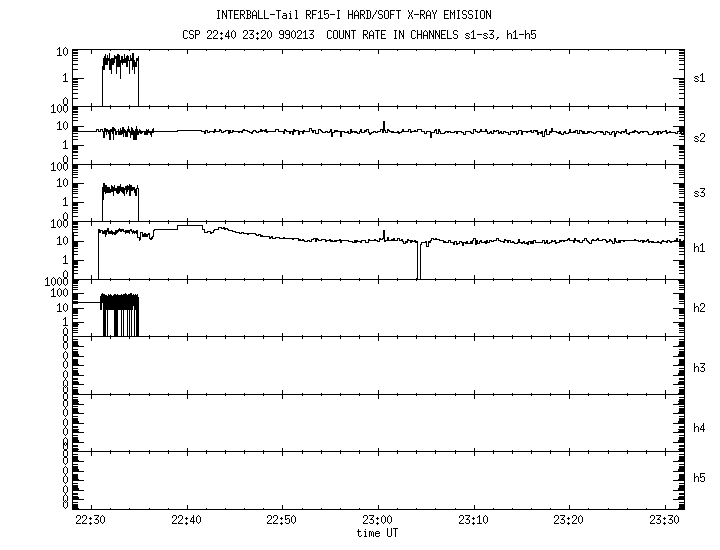Select the 22:50 time tick label
Image resolution: width=720 pixels, height=550 pixels.
tap(282, 520)
